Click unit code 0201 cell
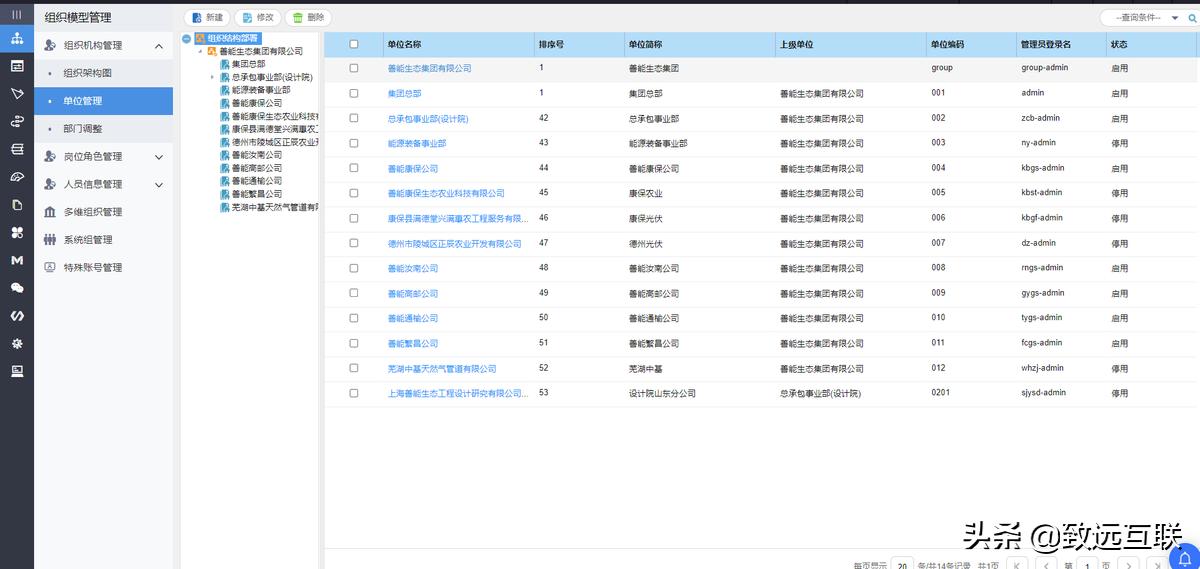The height and width of the screenshot is (569, 1200). pos(940,393)
